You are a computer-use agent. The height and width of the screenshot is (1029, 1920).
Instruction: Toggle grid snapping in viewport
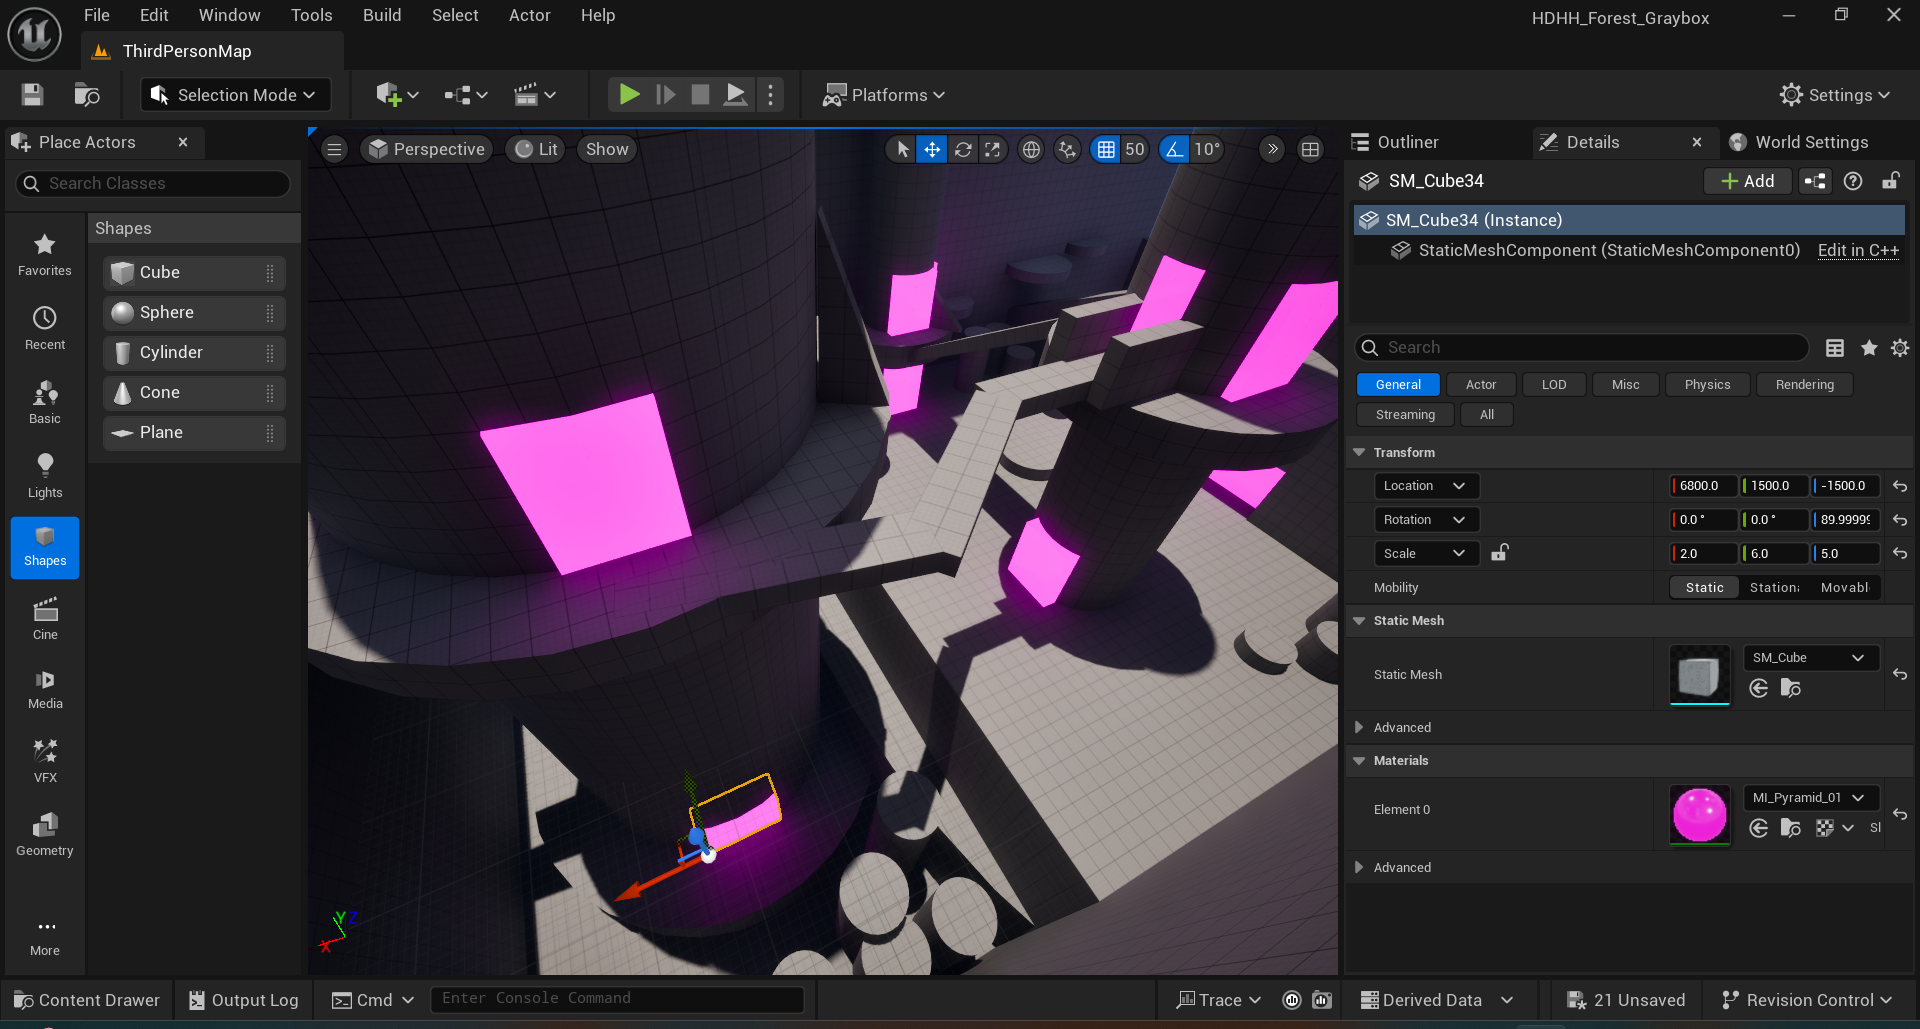tap(1105, 150)
